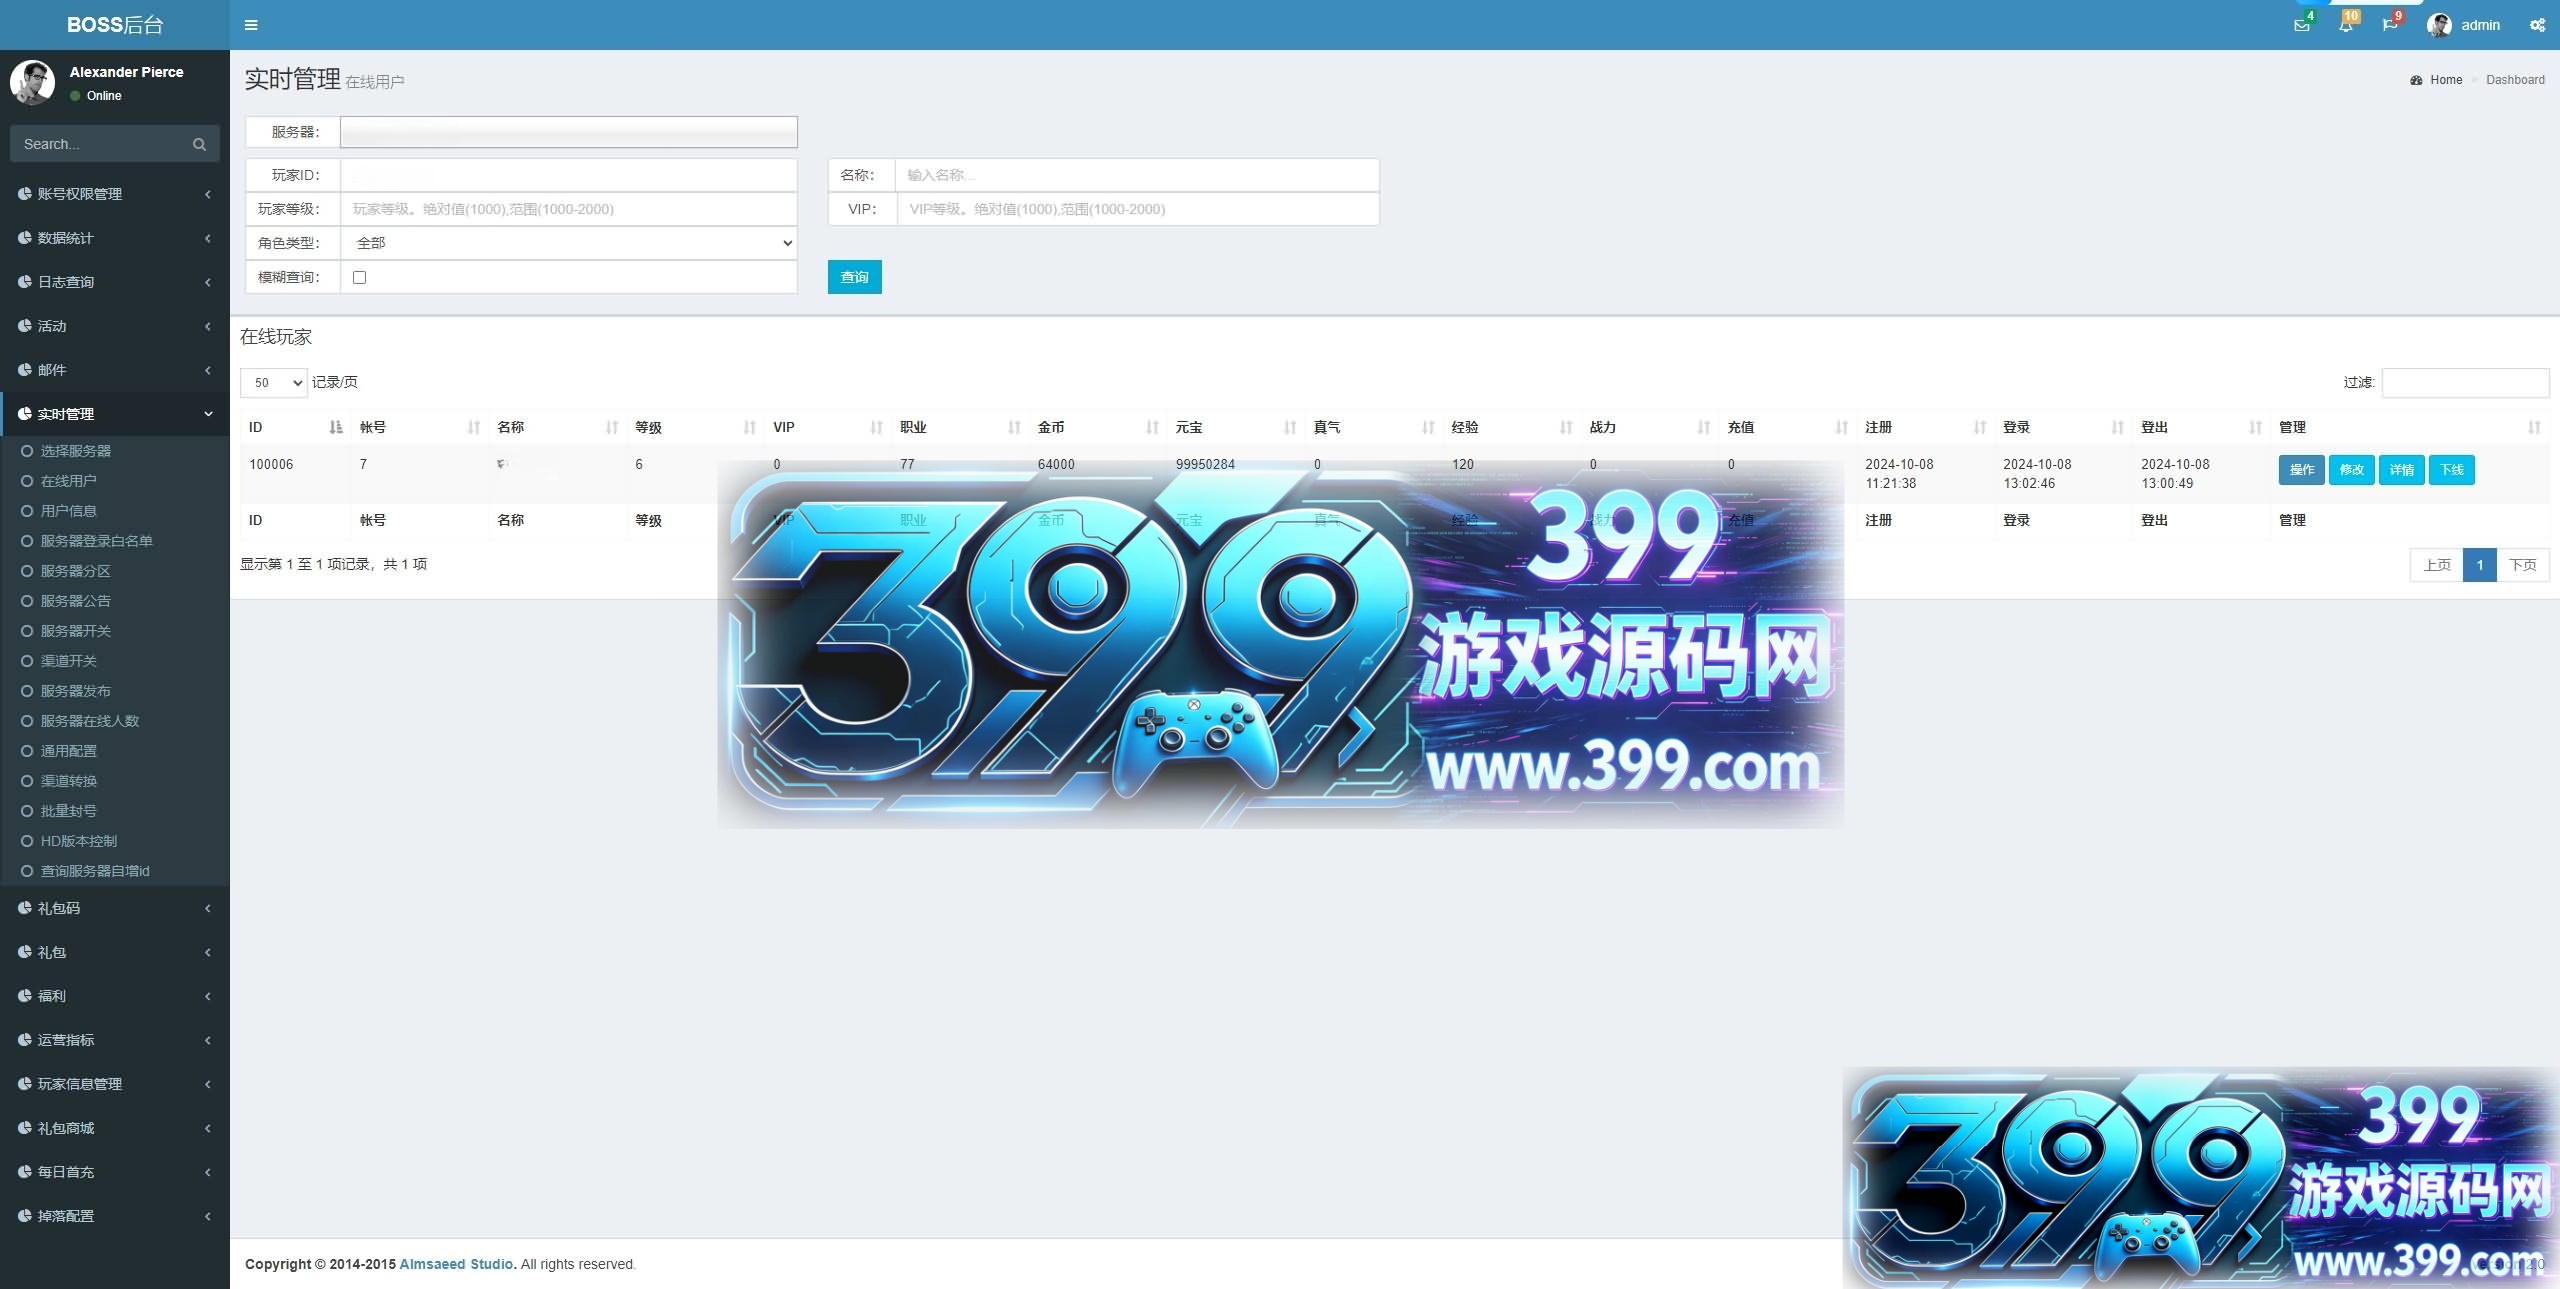Image resolution: width=2560 pixels, height=1289 pixels.
Task: Open 玩家信息管理 sidebar menu
Action: click(115, 1084)
